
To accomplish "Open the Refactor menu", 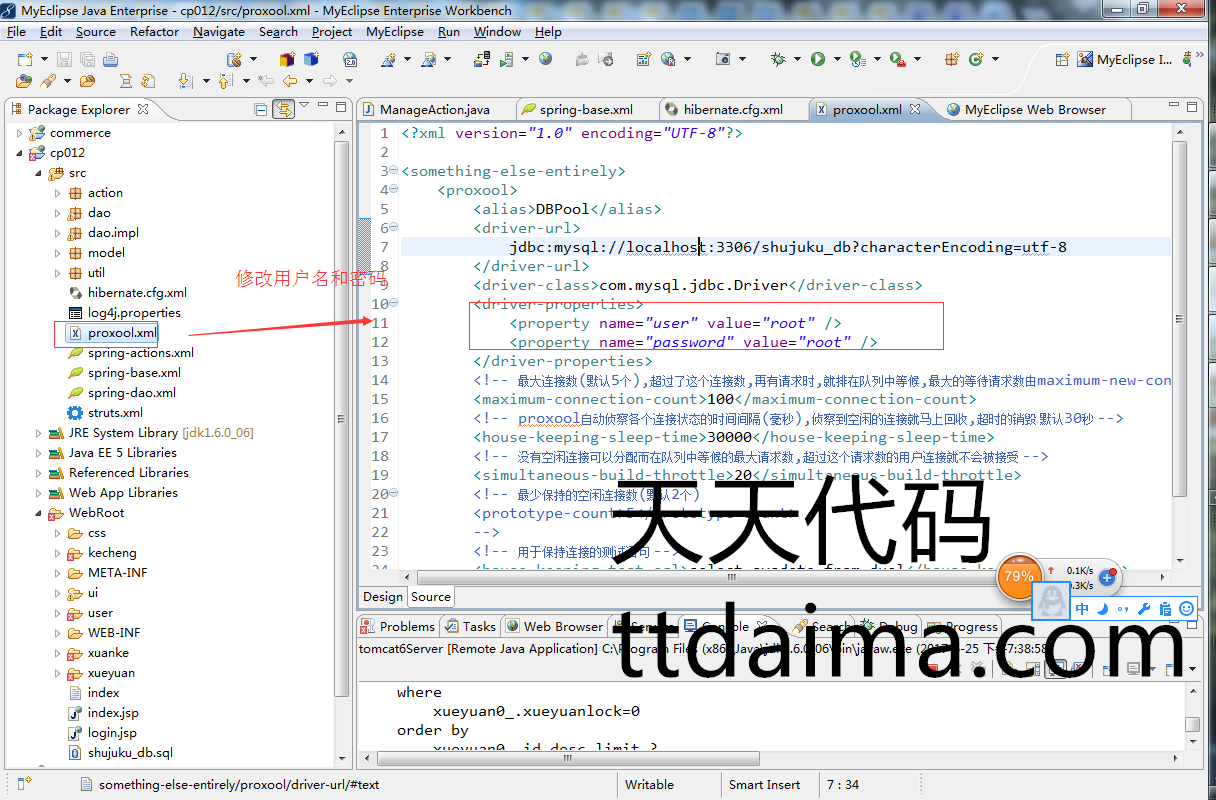I will [154, 31].
